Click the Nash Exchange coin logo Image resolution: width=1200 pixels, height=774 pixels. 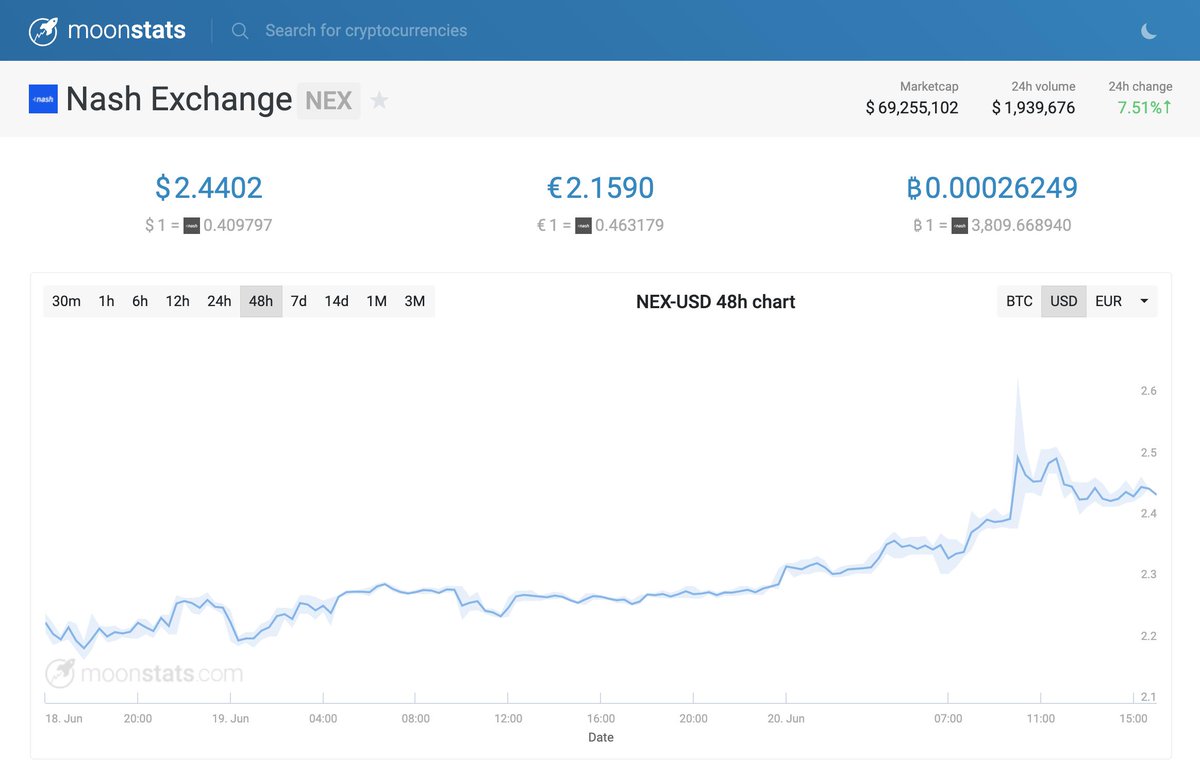point(41,99)
